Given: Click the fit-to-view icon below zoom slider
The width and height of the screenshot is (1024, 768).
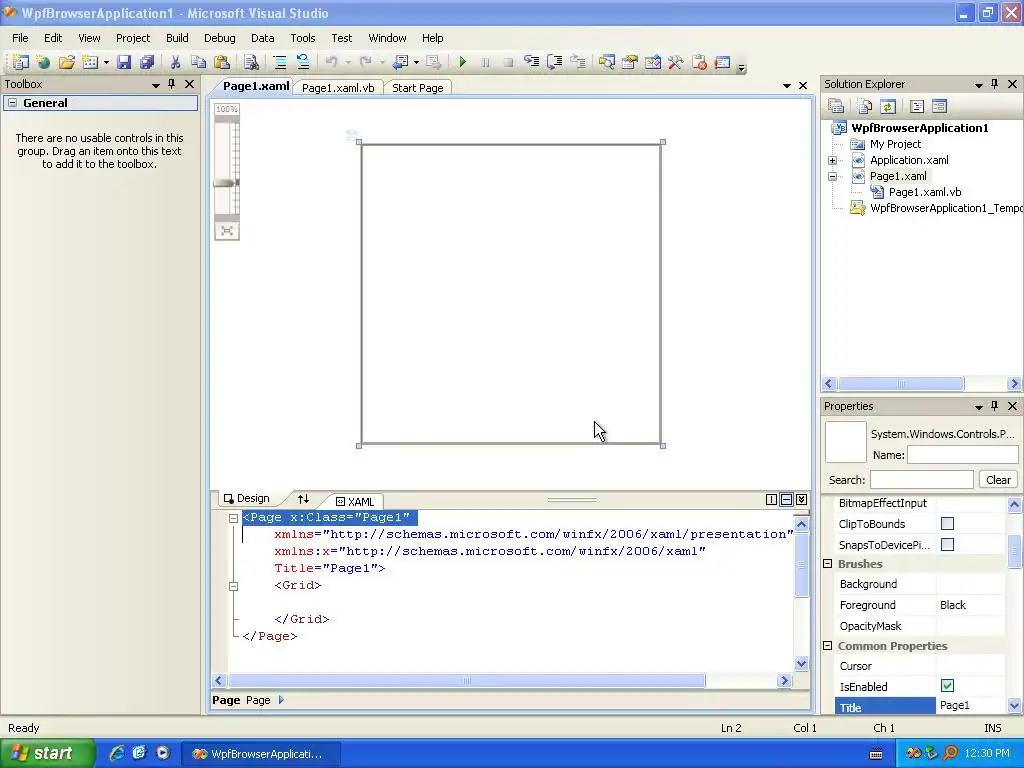Looking at the screenshot, I should 227,231.
